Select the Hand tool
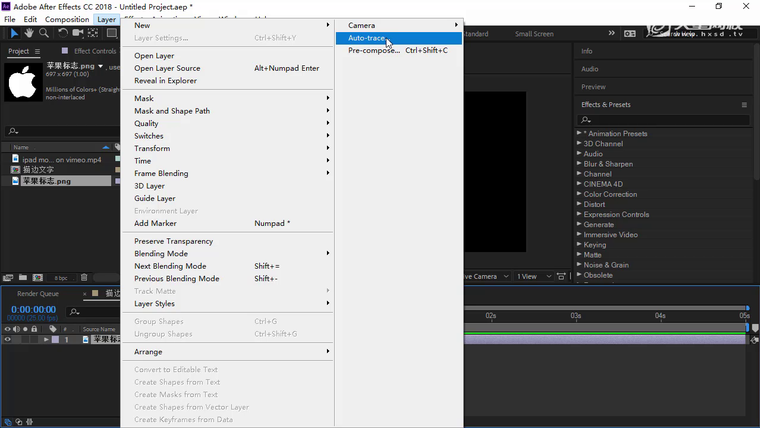This screenshot has width=760, height=428. 29,33
